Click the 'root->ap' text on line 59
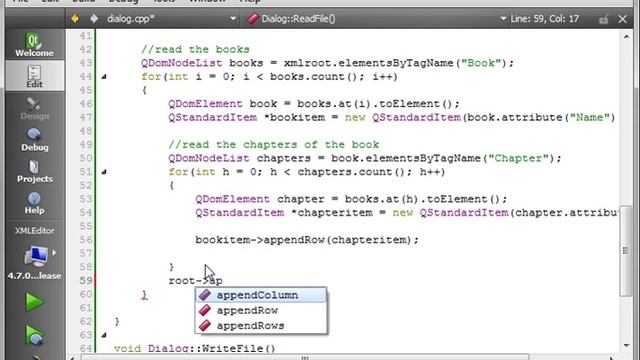Viewport: 640px width, 360px height. (196, 281)
